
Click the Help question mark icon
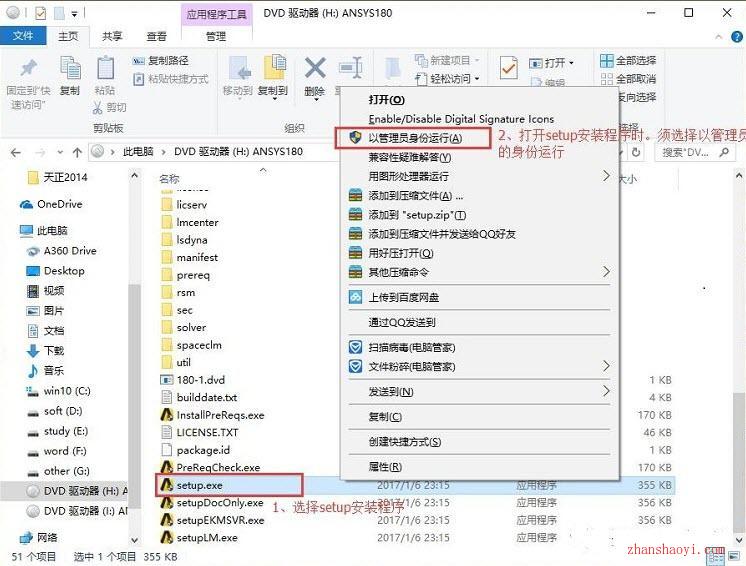tap(736, 37)
